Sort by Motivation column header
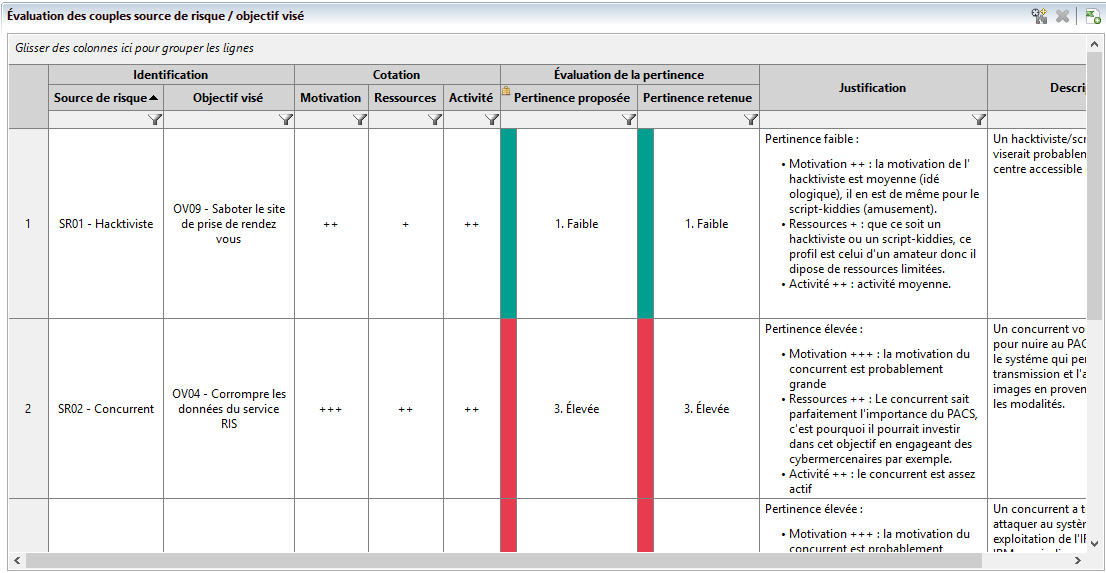This screenshot has width=1106, height=573. (331, 98)
